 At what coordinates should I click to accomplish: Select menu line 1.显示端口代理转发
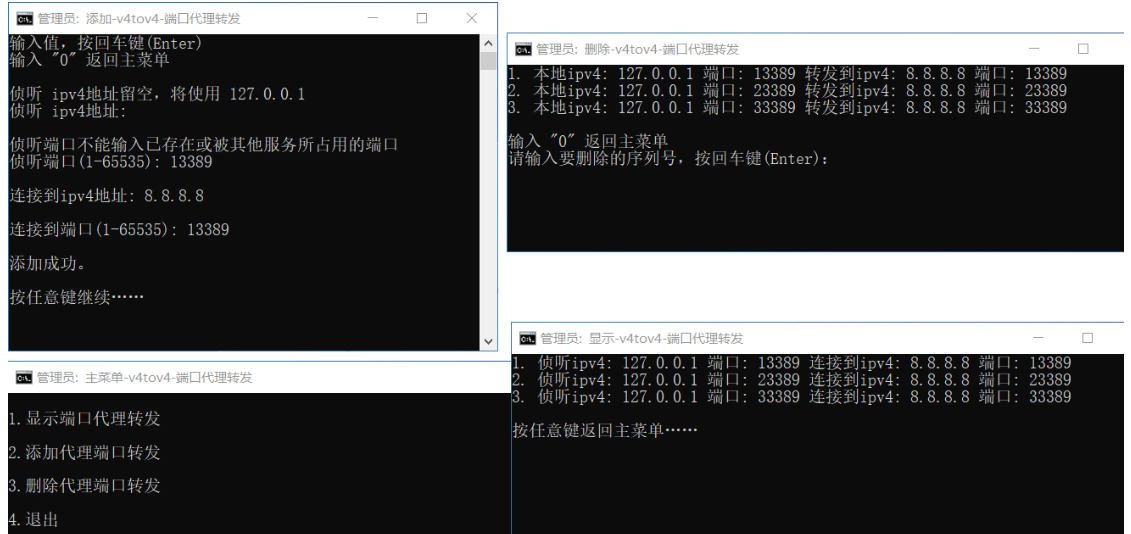click(x=84, y=419)
